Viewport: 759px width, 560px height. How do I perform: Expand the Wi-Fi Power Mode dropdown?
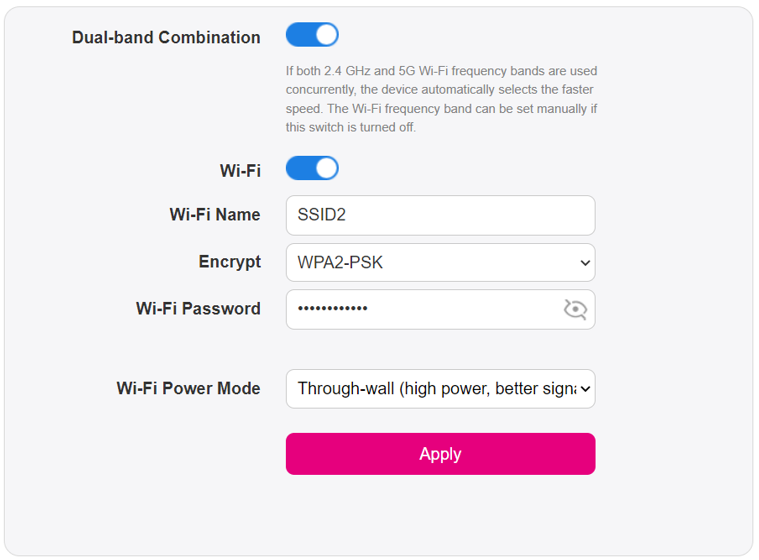point(440,389)
